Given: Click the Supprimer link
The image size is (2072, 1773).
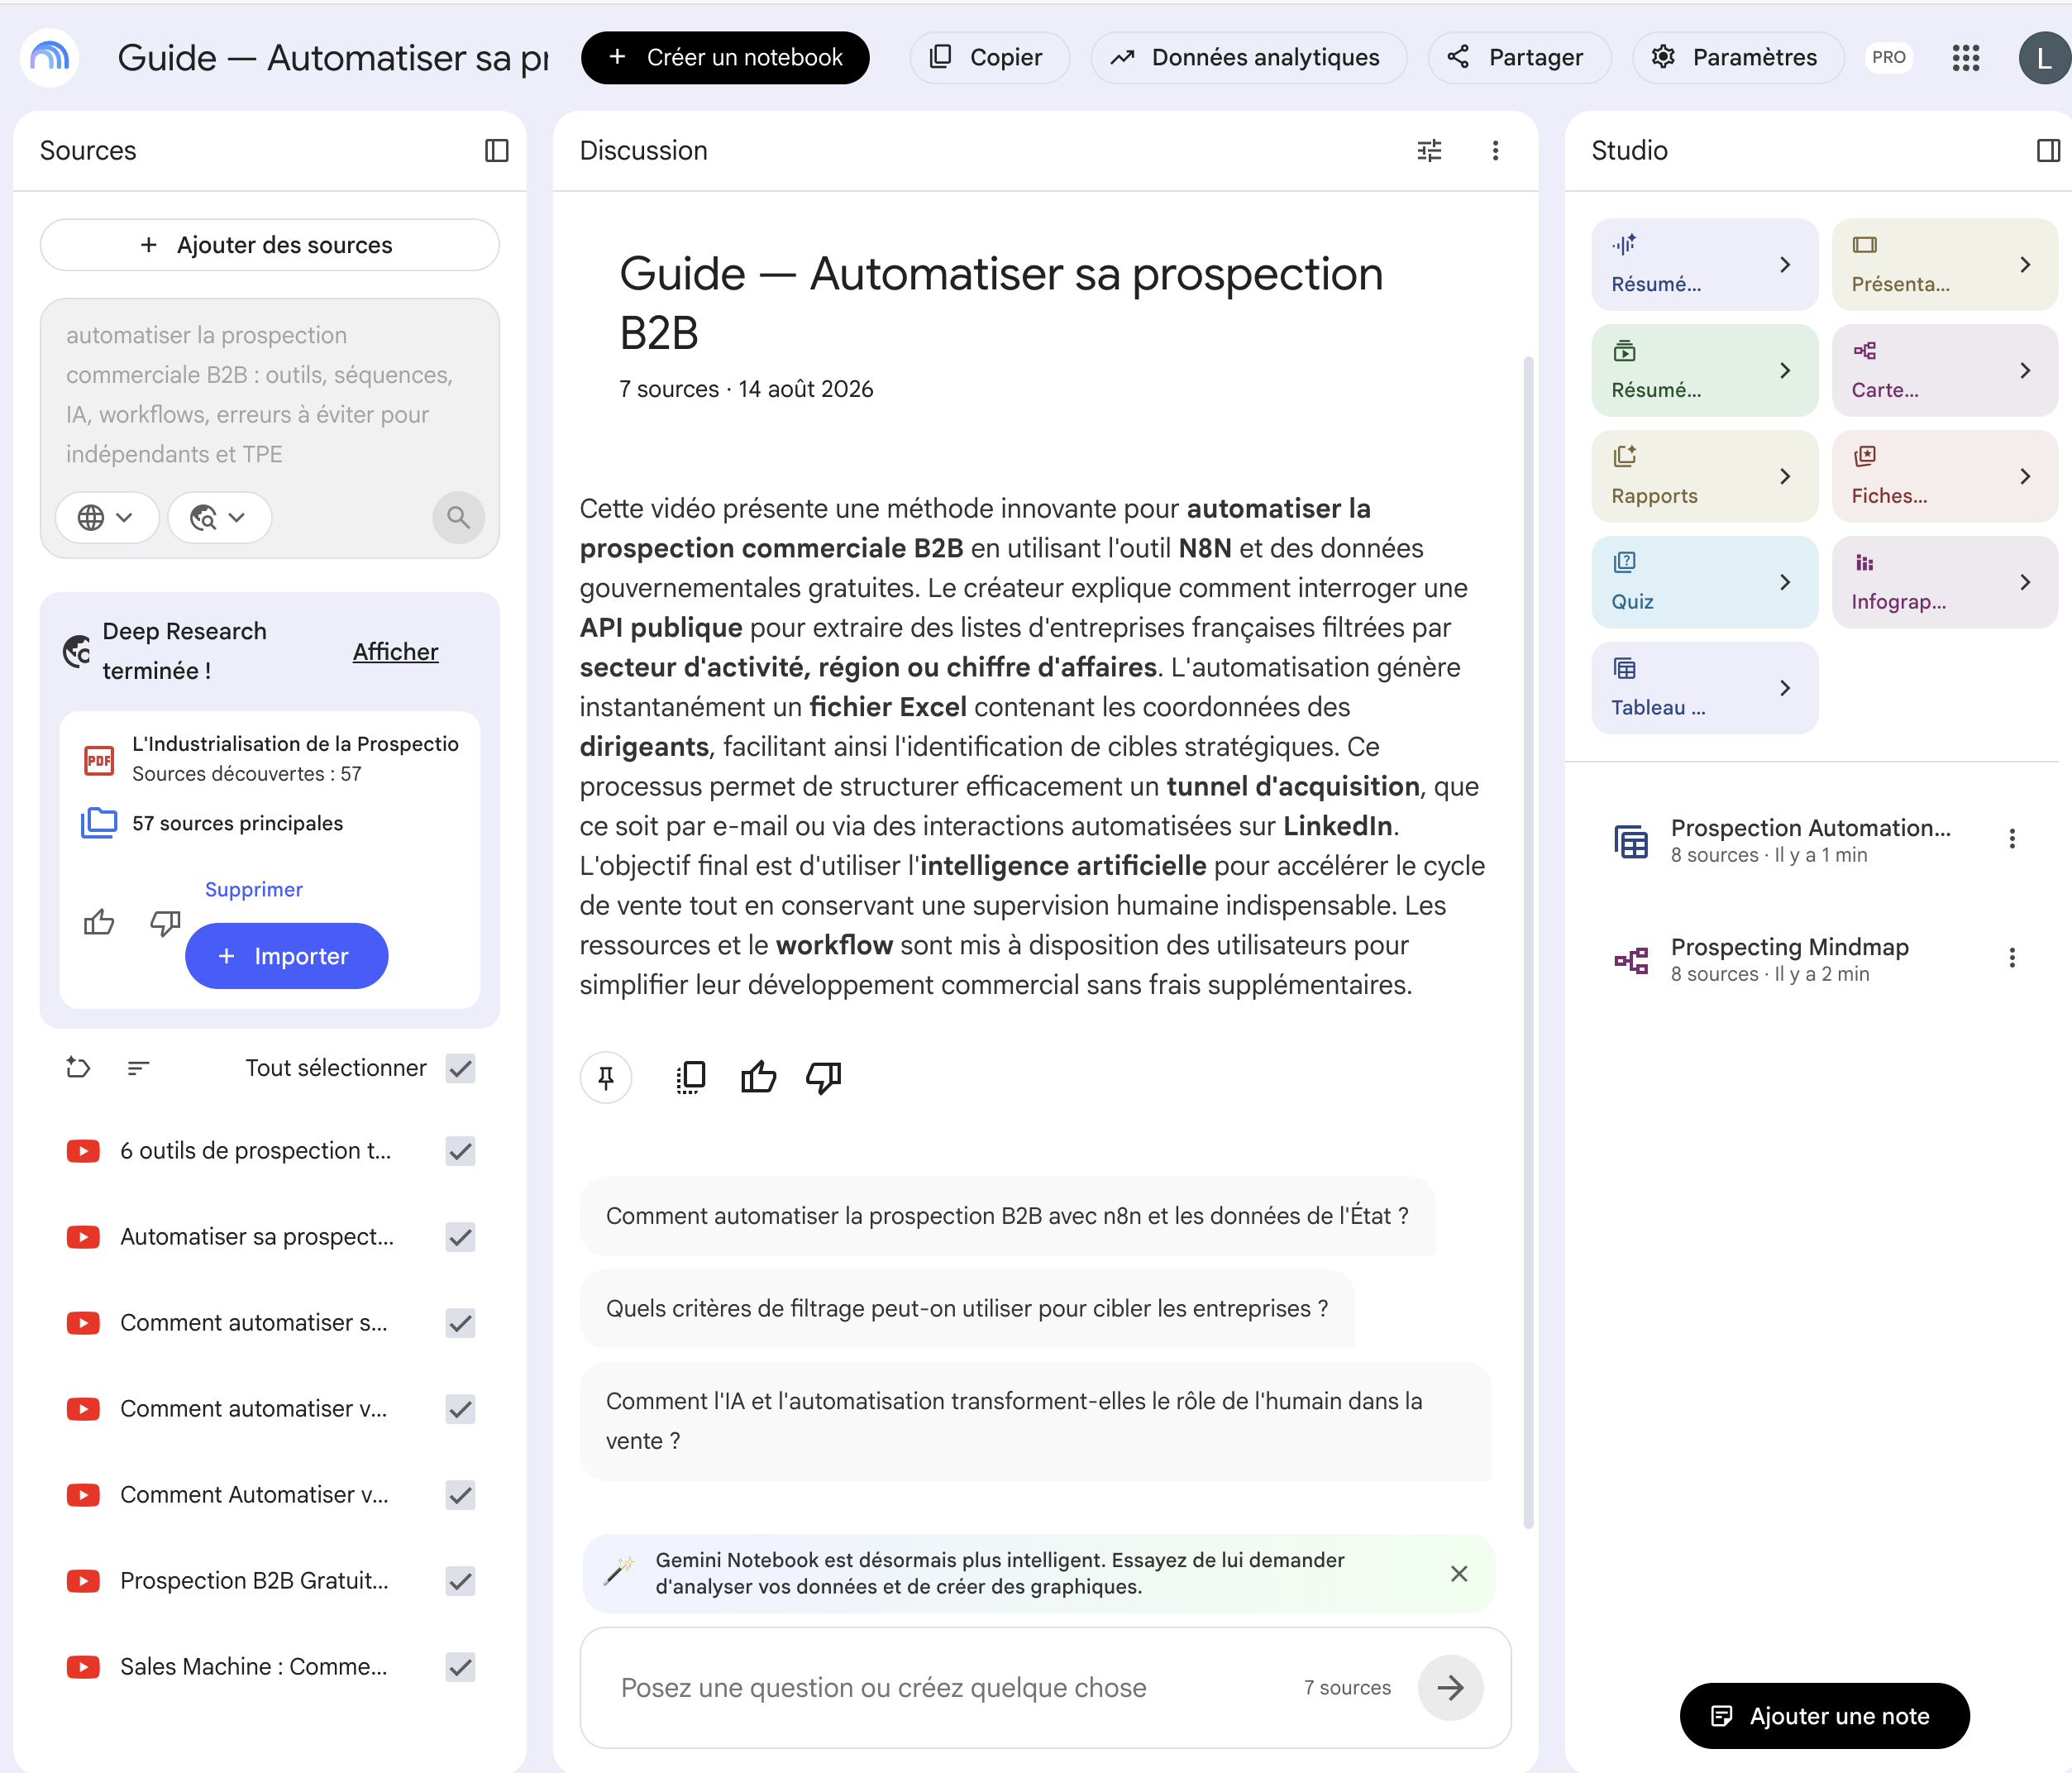Looking at the screenshot, I should (x=254, y=889).
